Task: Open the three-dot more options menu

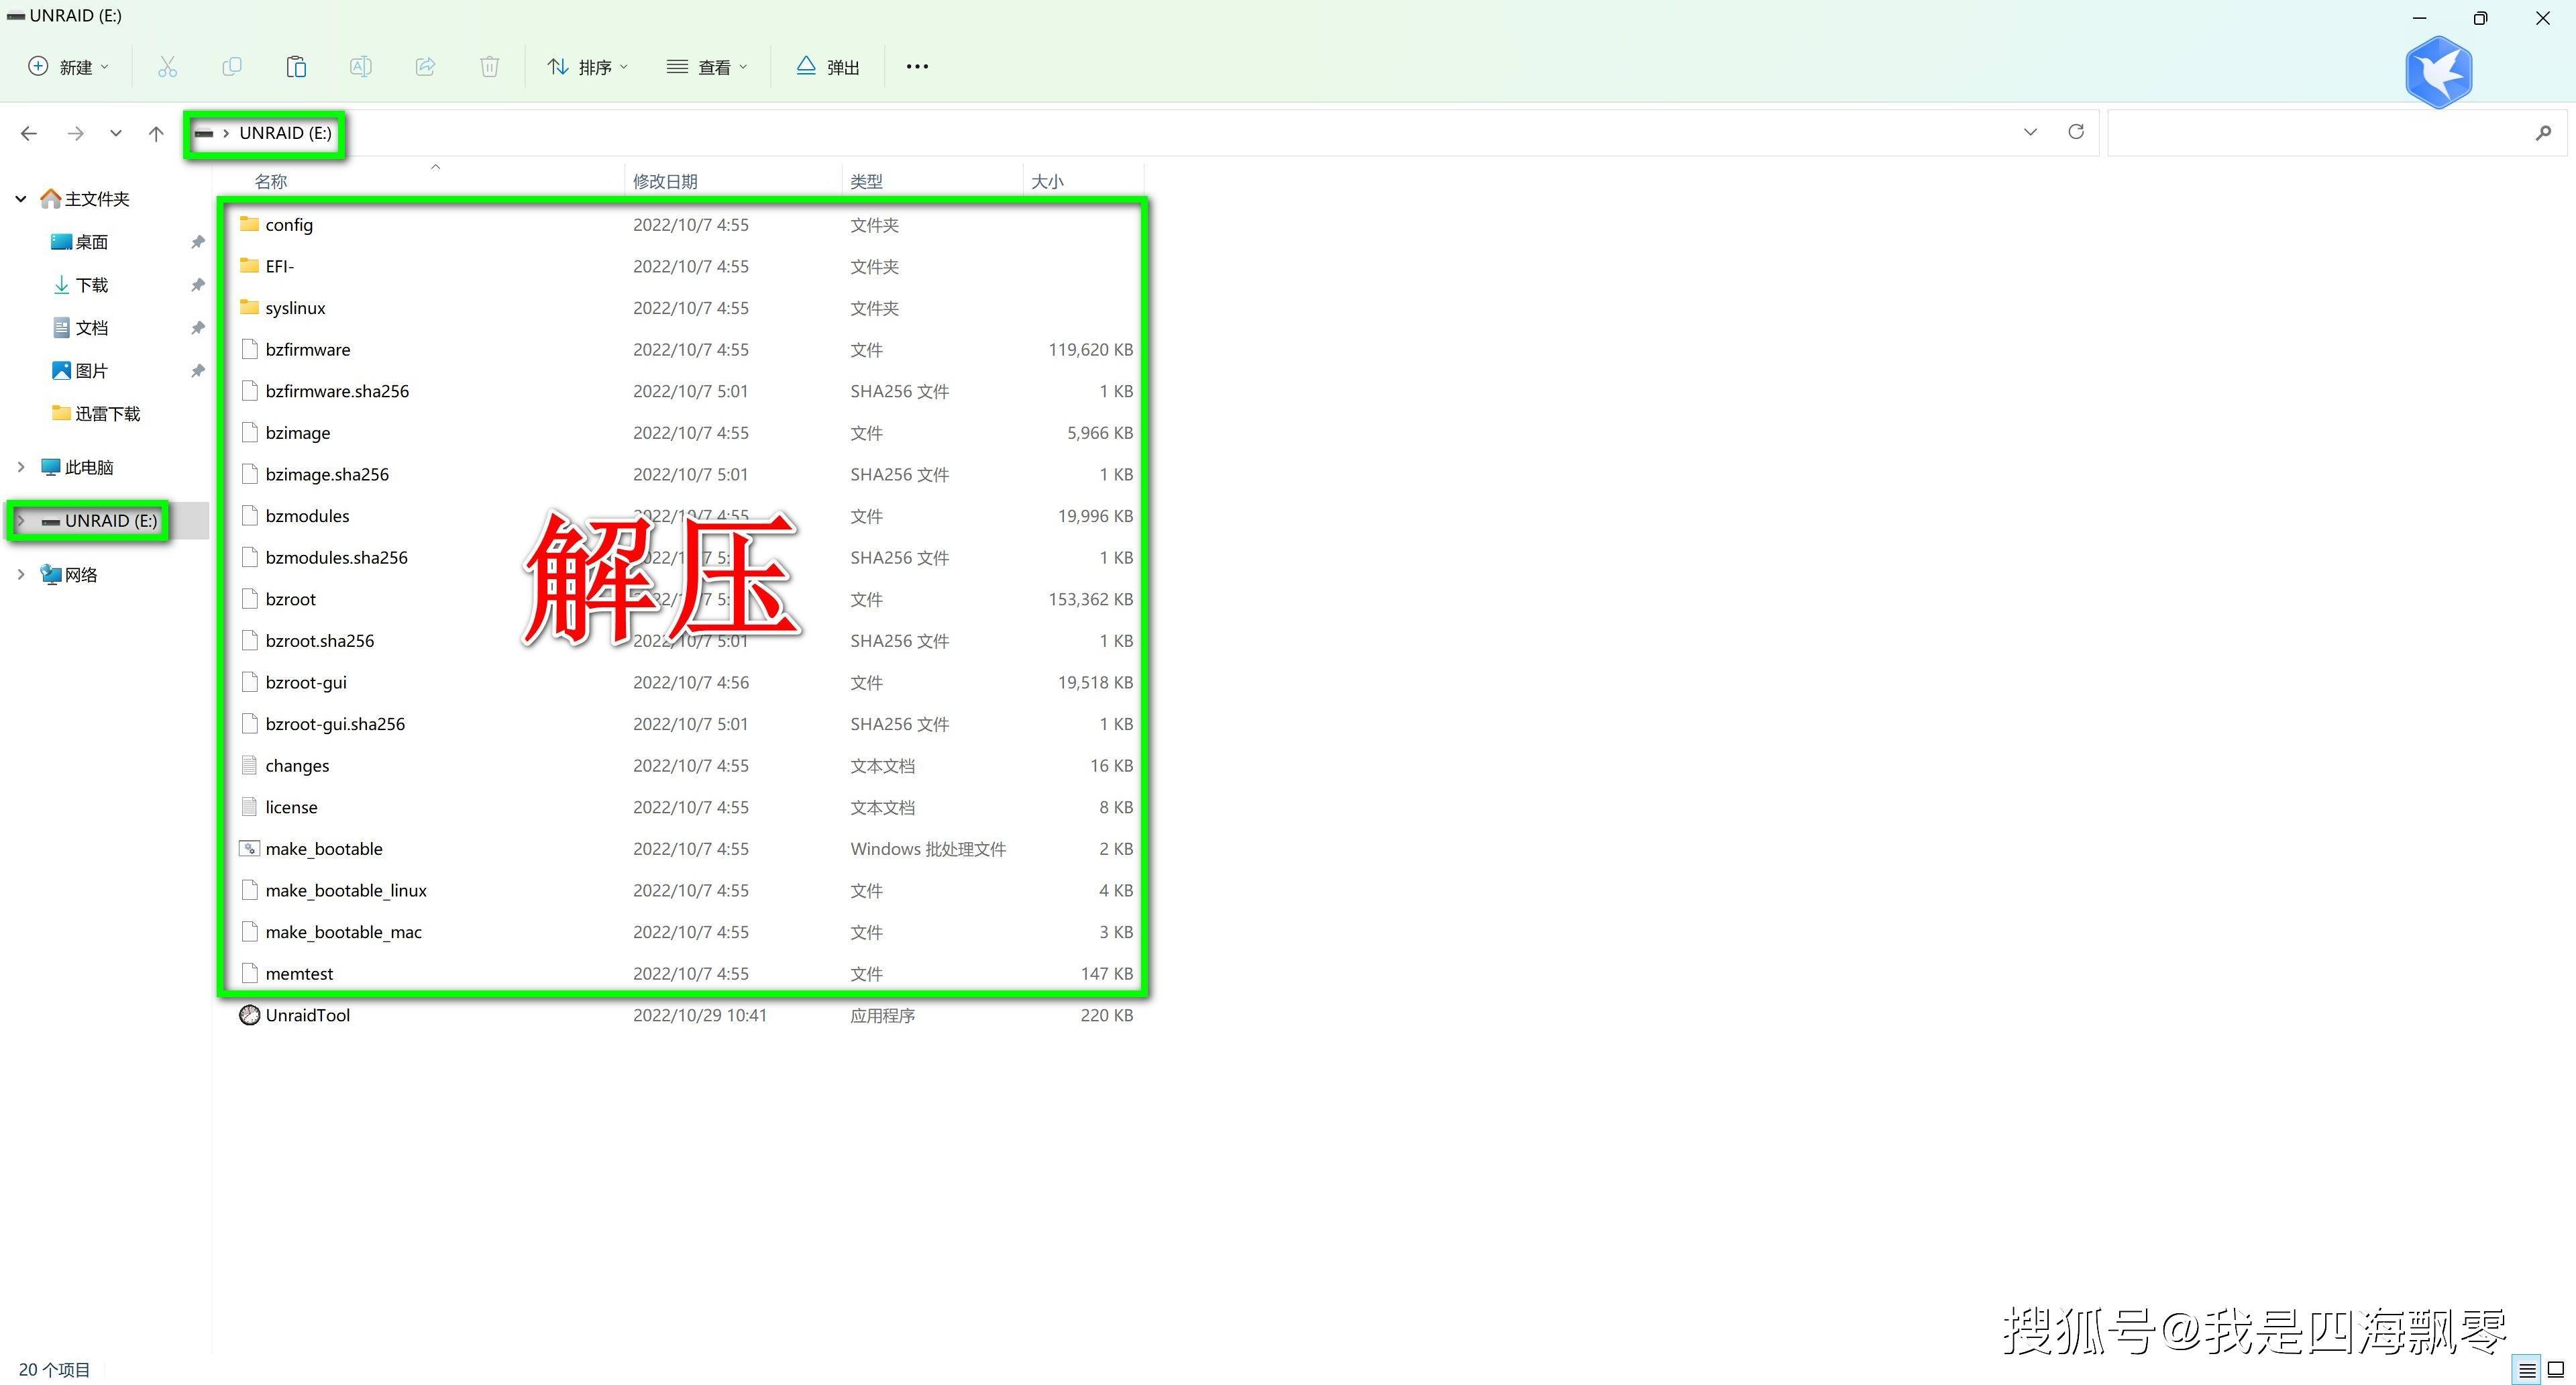Action: (x=917, y=67)
